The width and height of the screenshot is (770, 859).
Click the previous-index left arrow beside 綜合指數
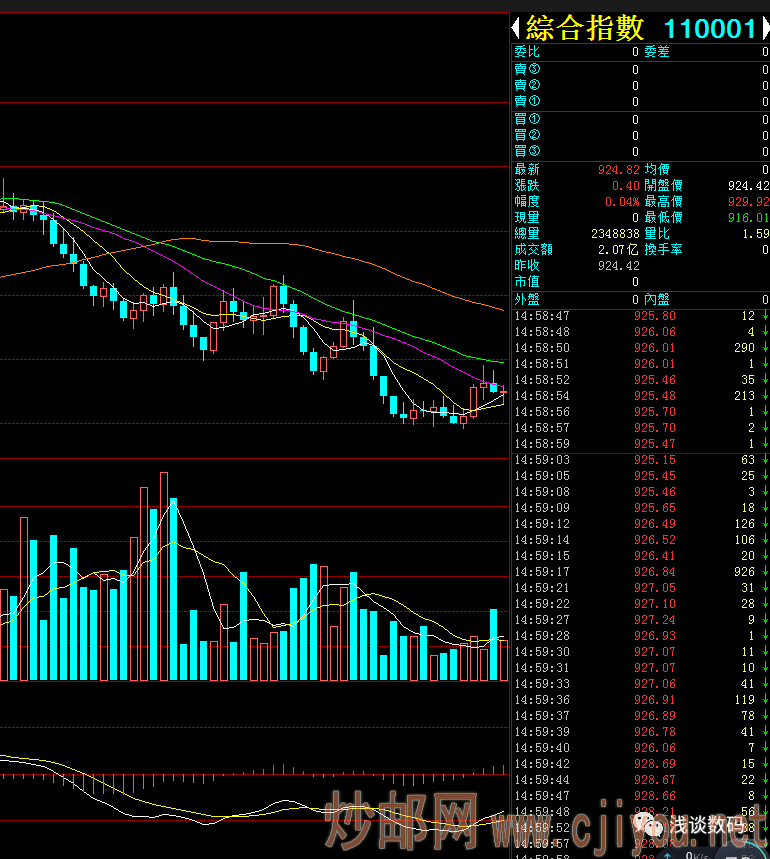pyautogui.click(x=516, y=28)
